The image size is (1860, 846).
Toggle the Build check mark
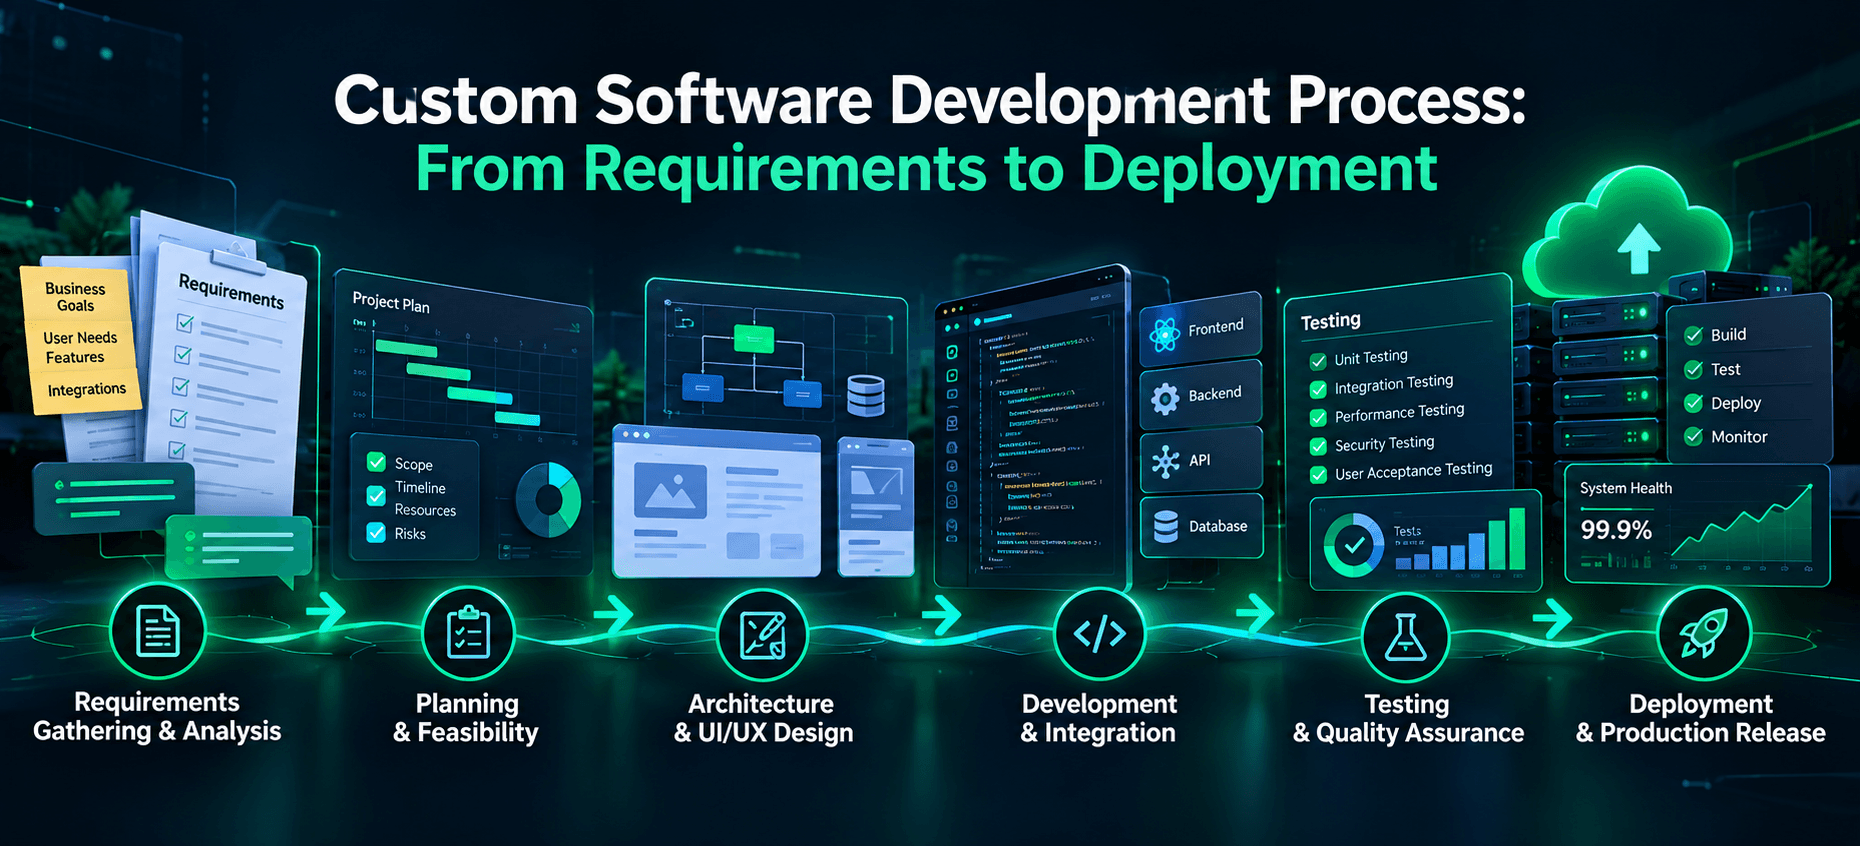1693,335
